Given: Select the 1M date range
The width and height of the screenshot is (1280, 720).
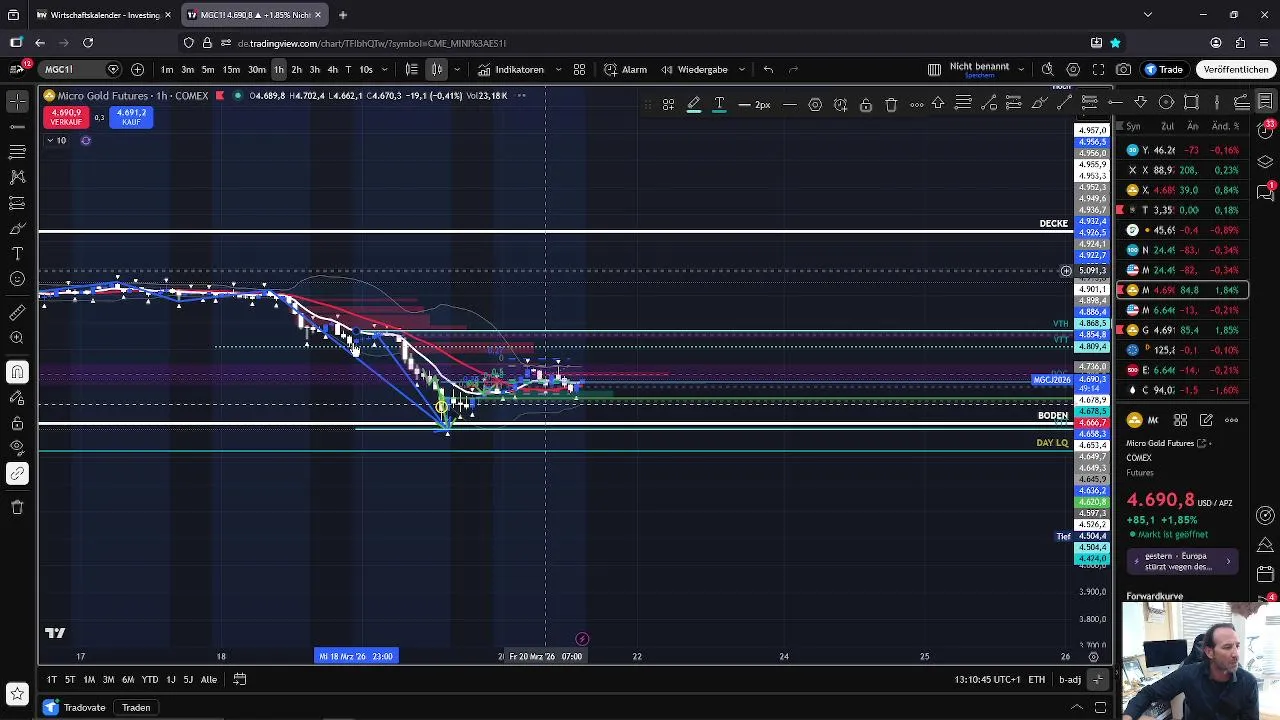Looking at the screenshot, I should pyautogui.click(x=89, y=679).
